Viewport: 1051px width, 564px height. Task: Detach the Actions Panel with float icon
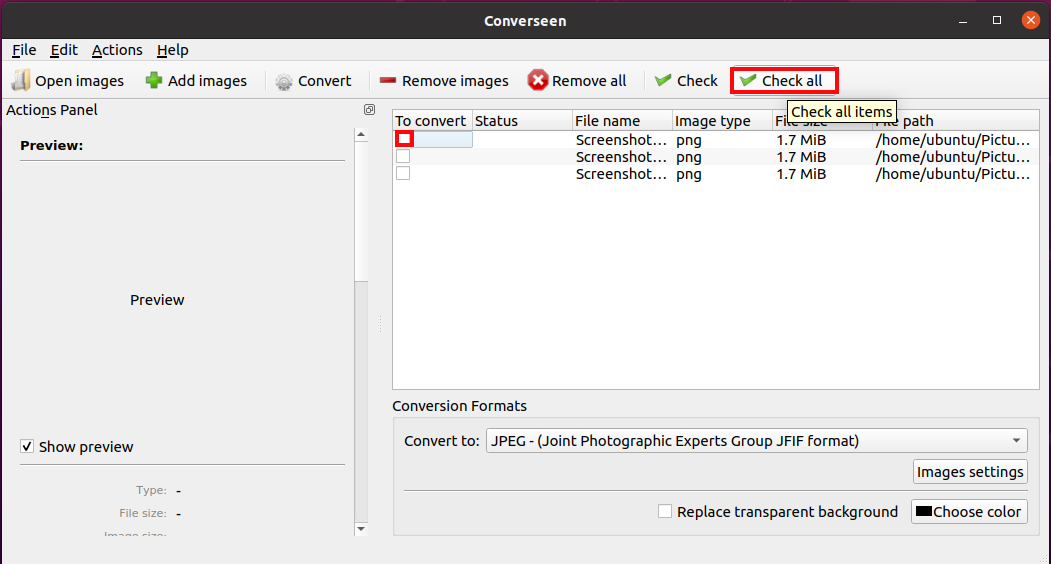369,109
